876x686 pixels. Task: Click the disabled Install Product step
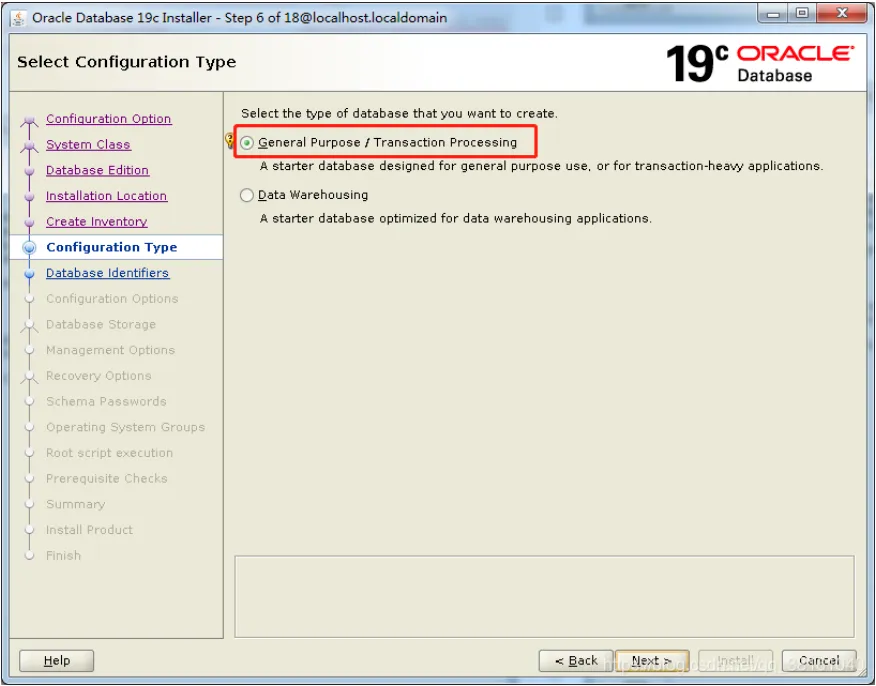89,530
